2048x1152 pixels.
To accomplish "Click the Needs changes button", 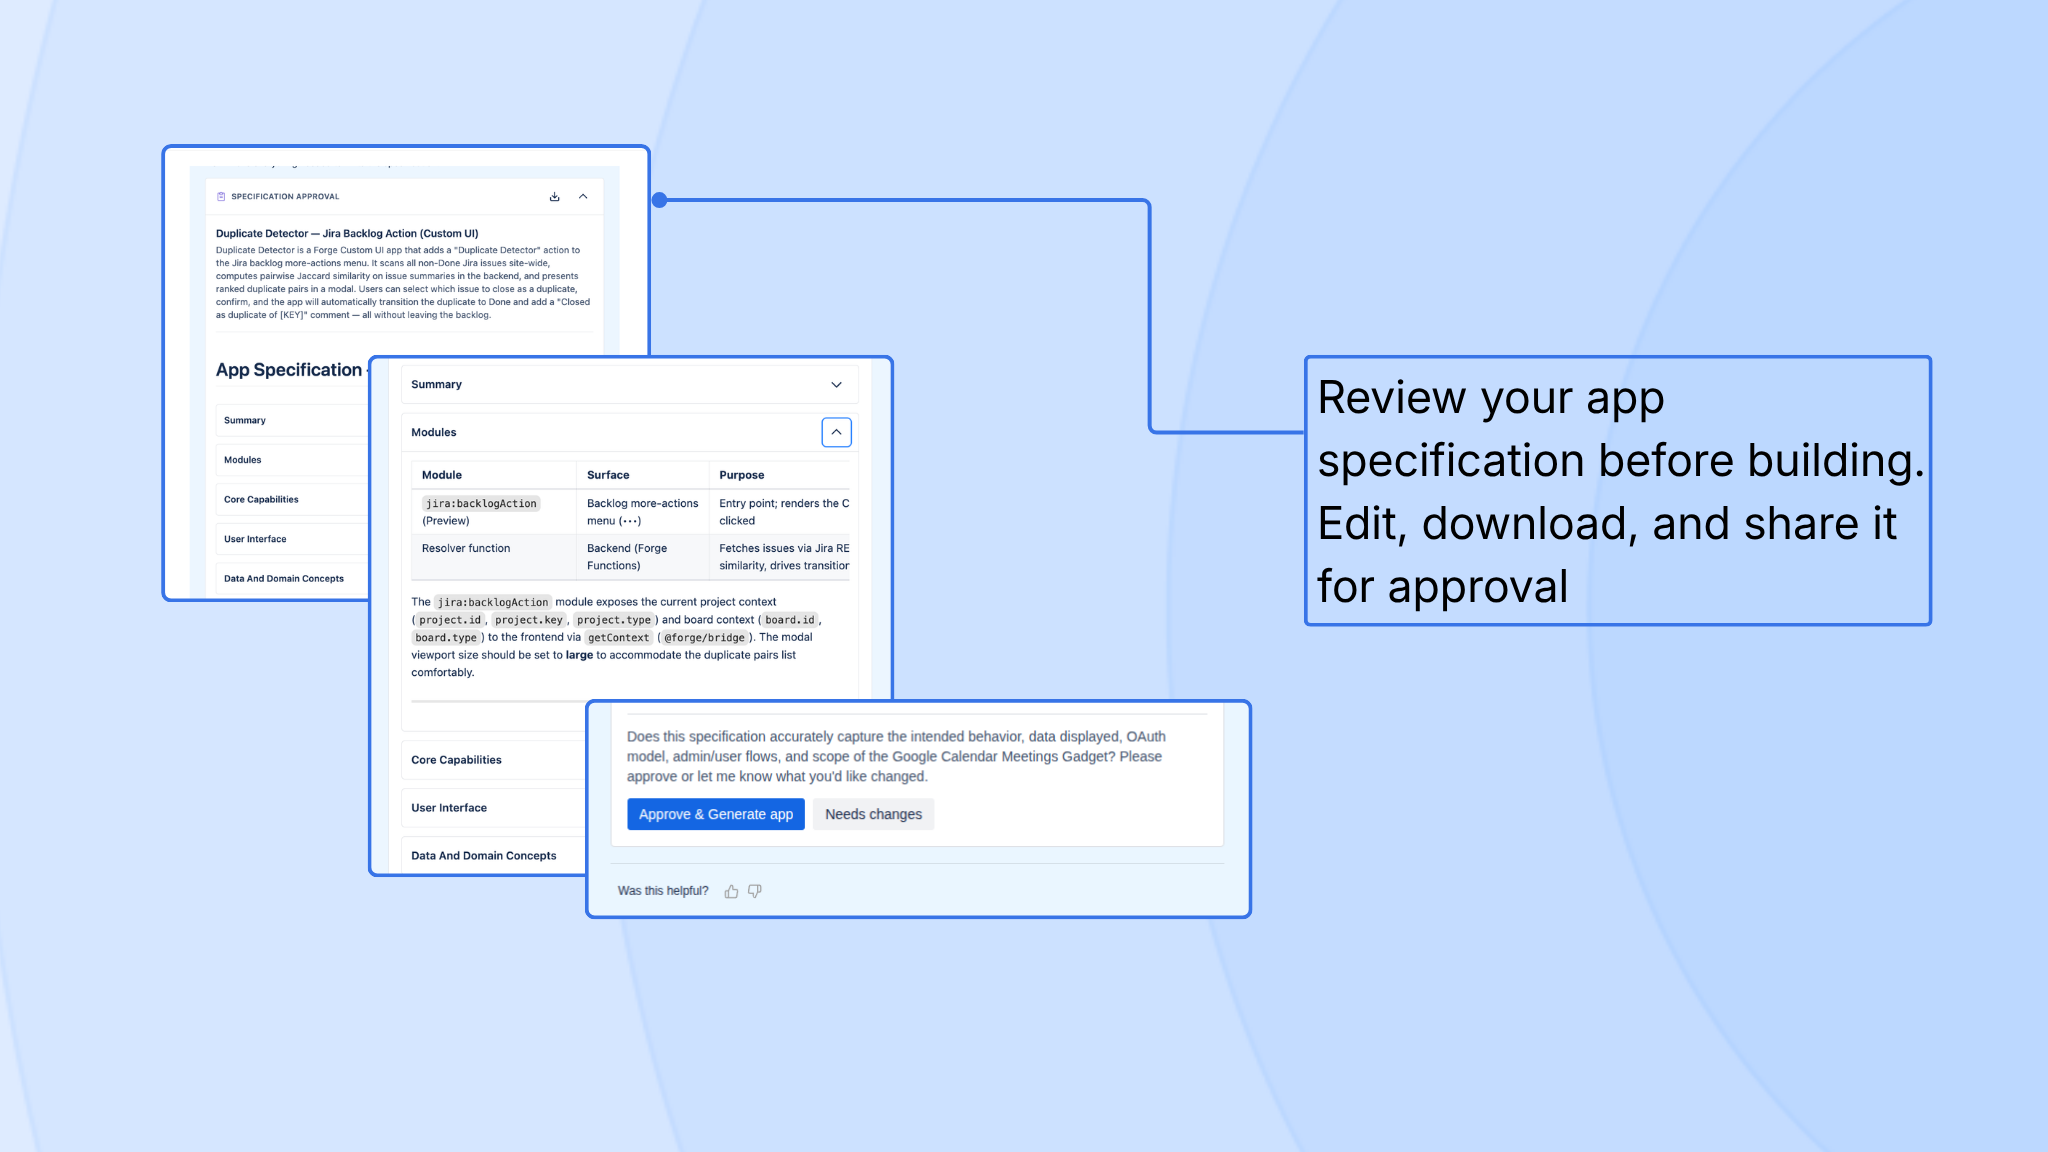I will click(873, 814).
